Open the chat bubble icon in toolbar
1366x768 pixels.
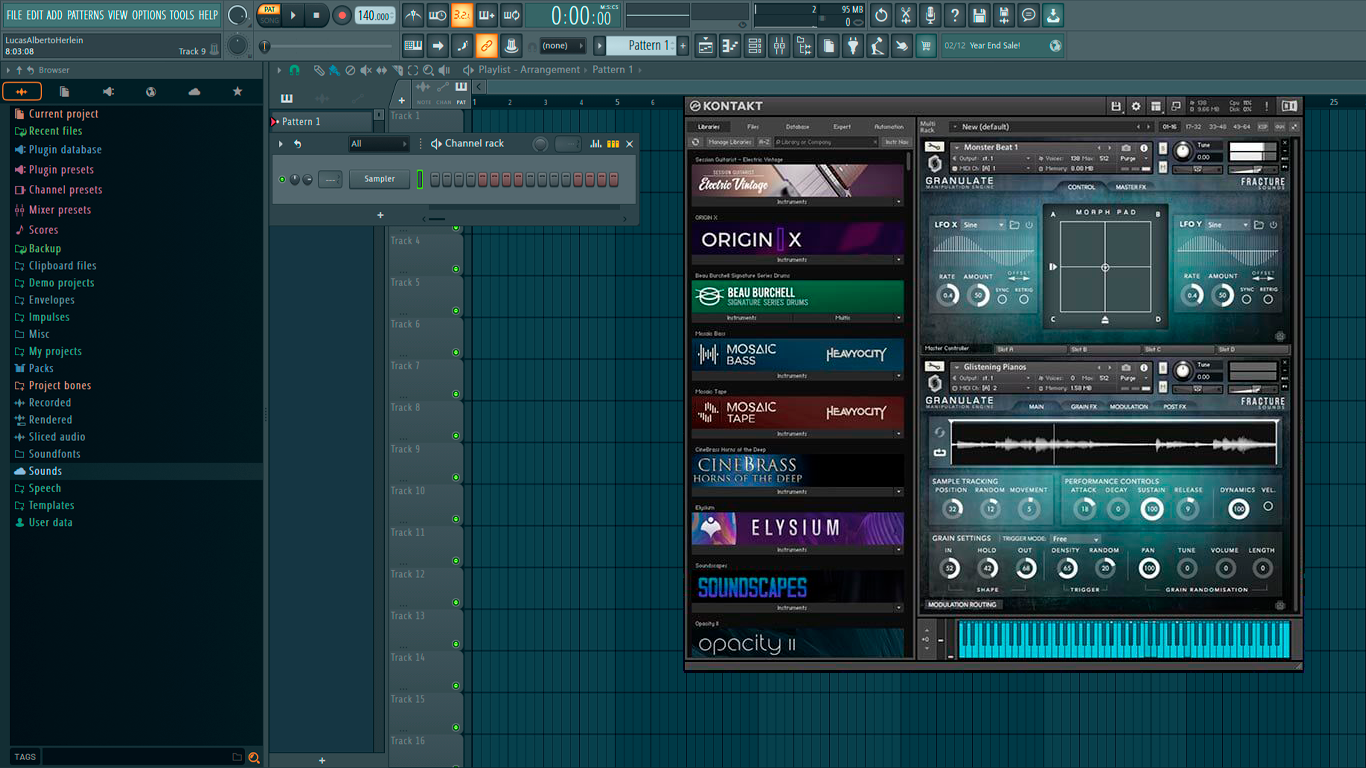(1028, 15)
